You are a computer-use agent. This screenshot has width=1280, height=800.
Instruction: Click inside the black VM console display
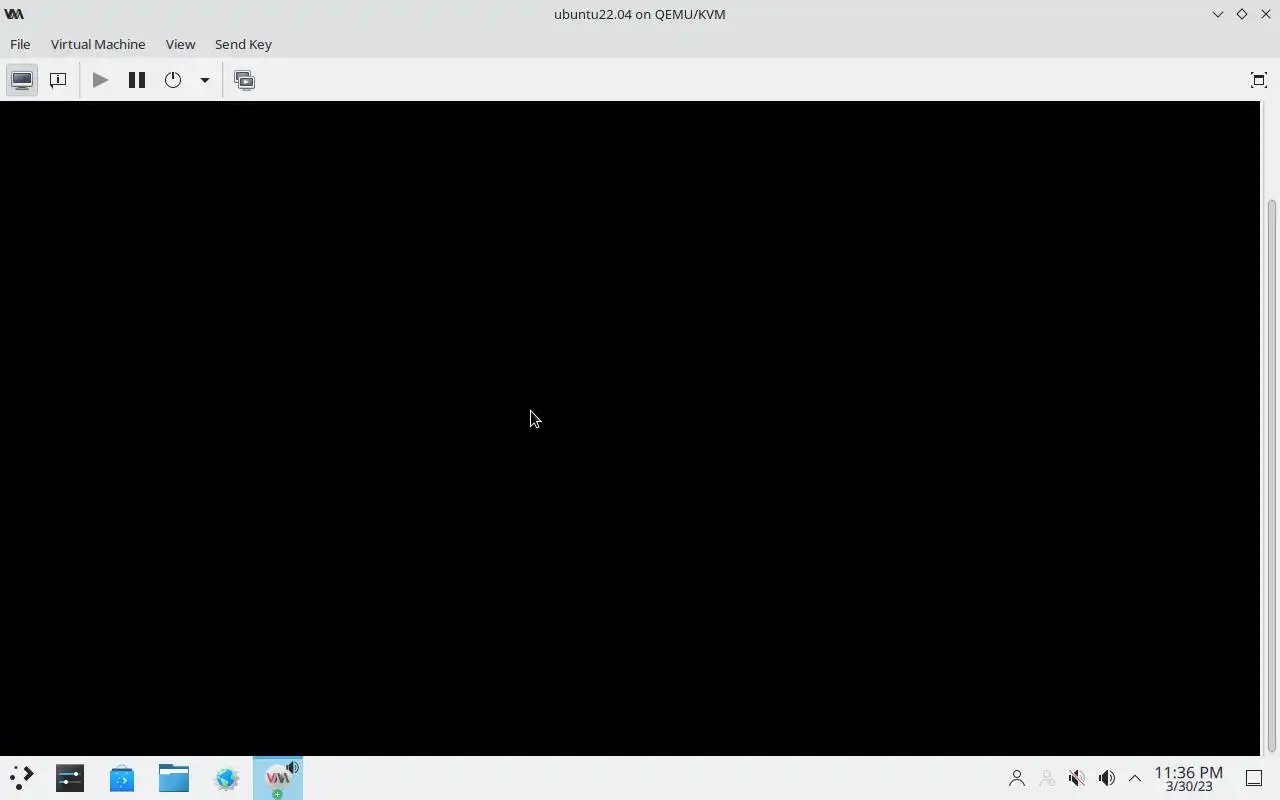pyautogui.click(x=630, y=428)
